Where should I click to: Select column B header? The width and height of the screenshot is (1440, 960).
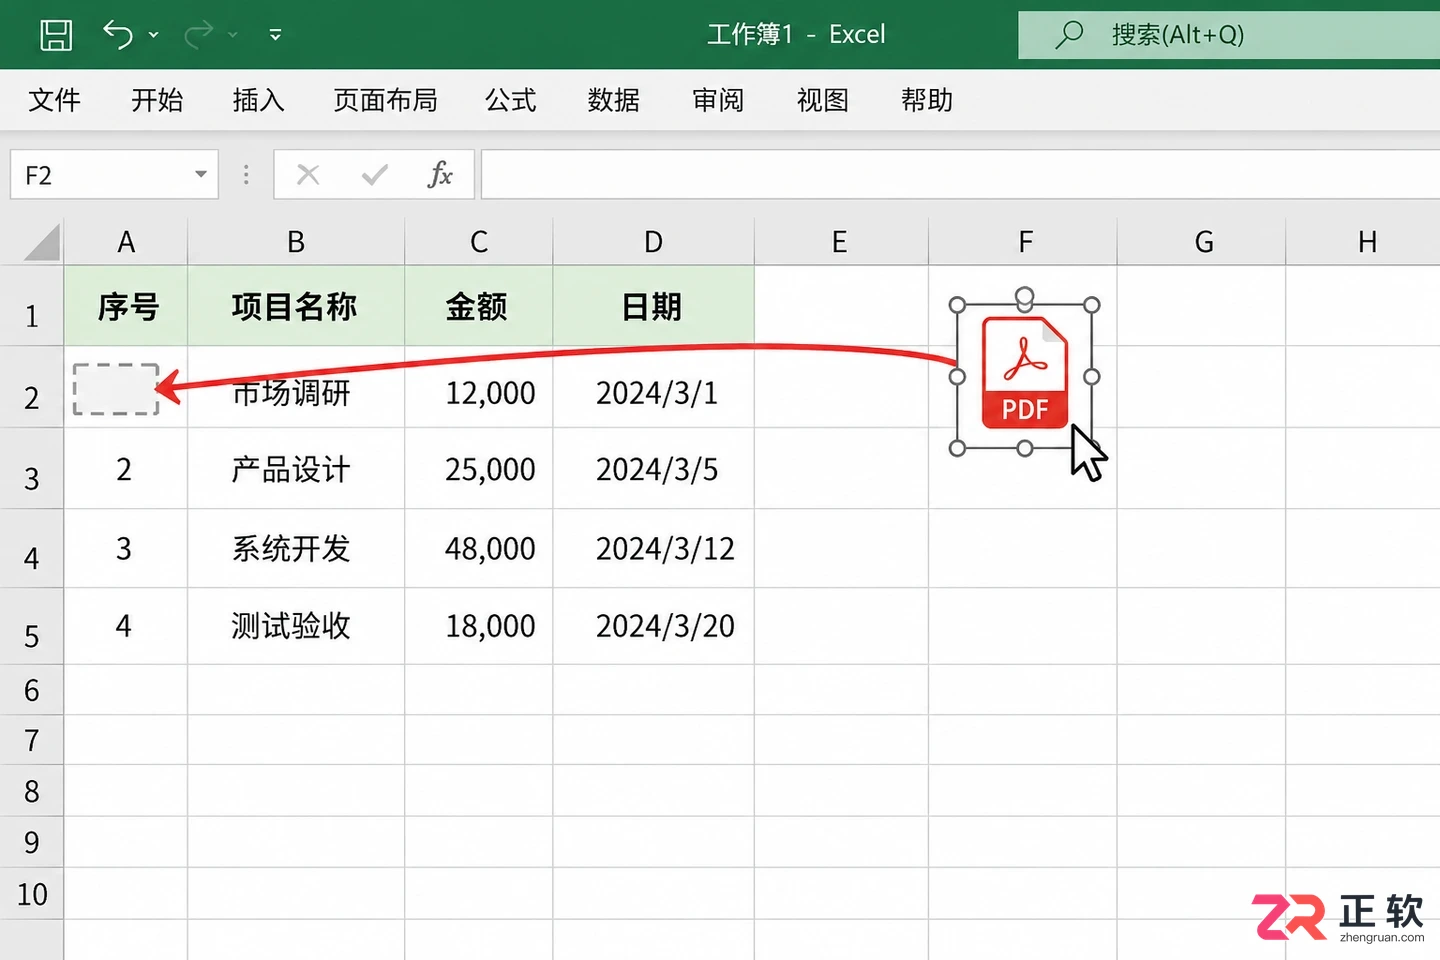point(296,242)
